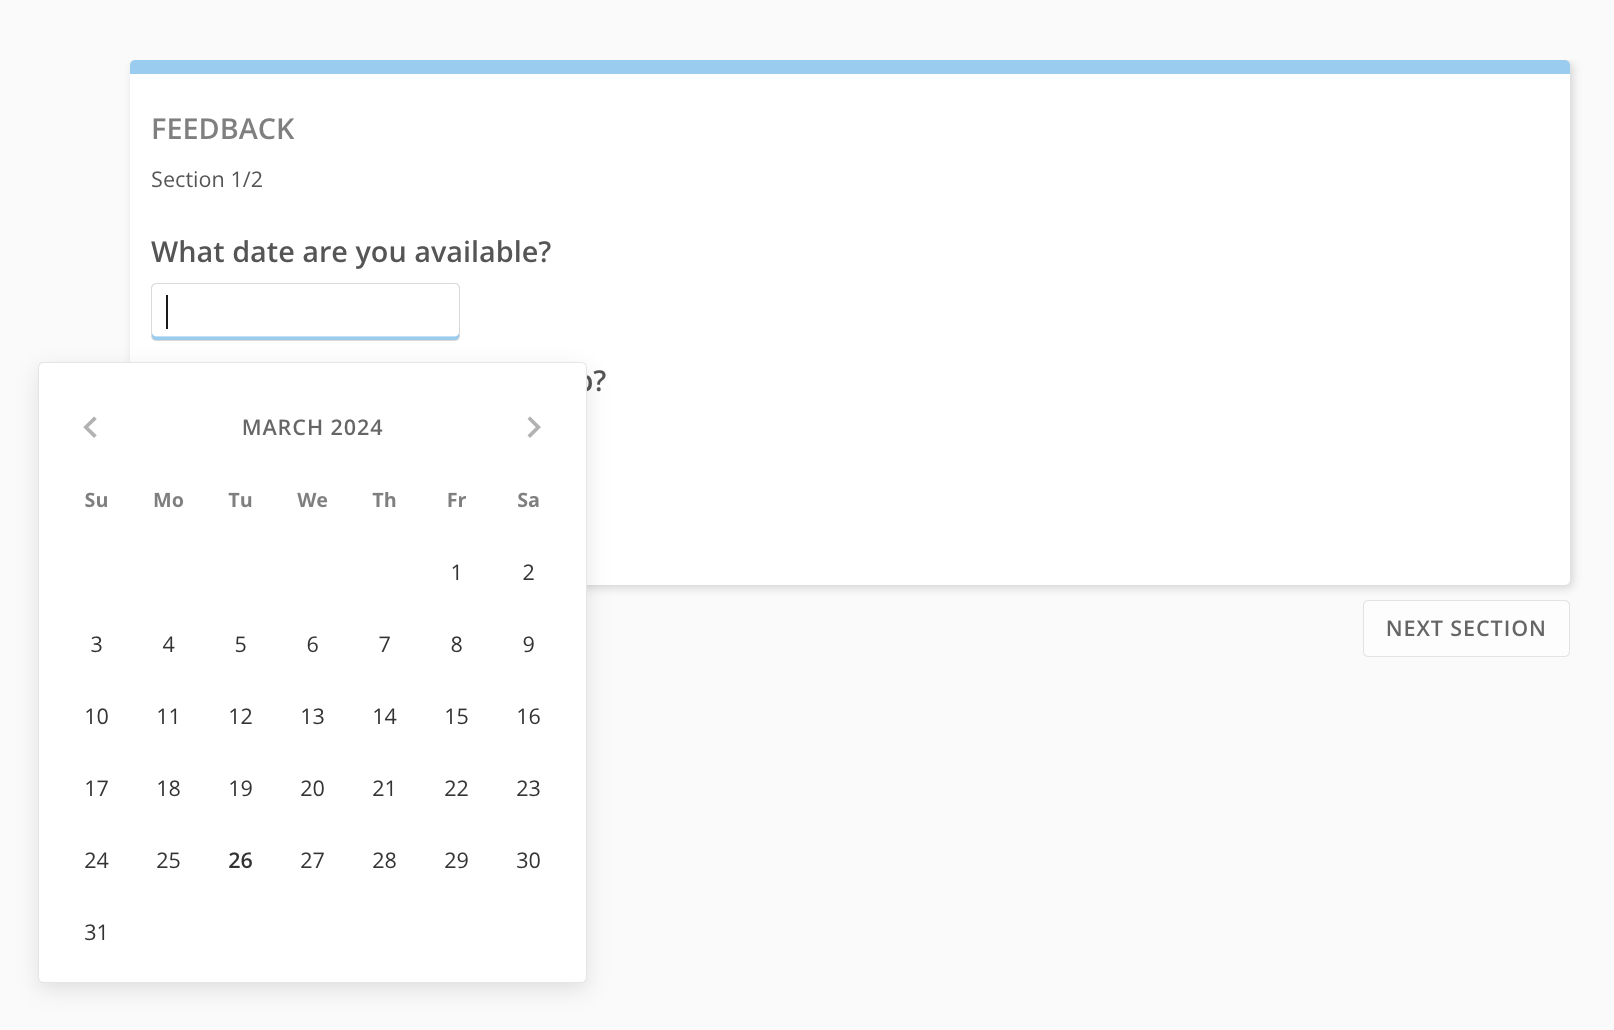Pick March 7 on the calendar
Screen dimensions: 1614x1030
pos(384,644)
